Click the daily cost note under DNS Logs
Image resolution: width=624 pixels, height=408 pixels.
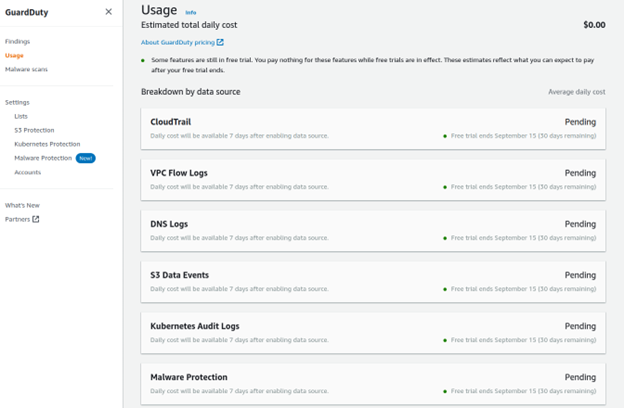pyautogui.click(x=239, y=238)
